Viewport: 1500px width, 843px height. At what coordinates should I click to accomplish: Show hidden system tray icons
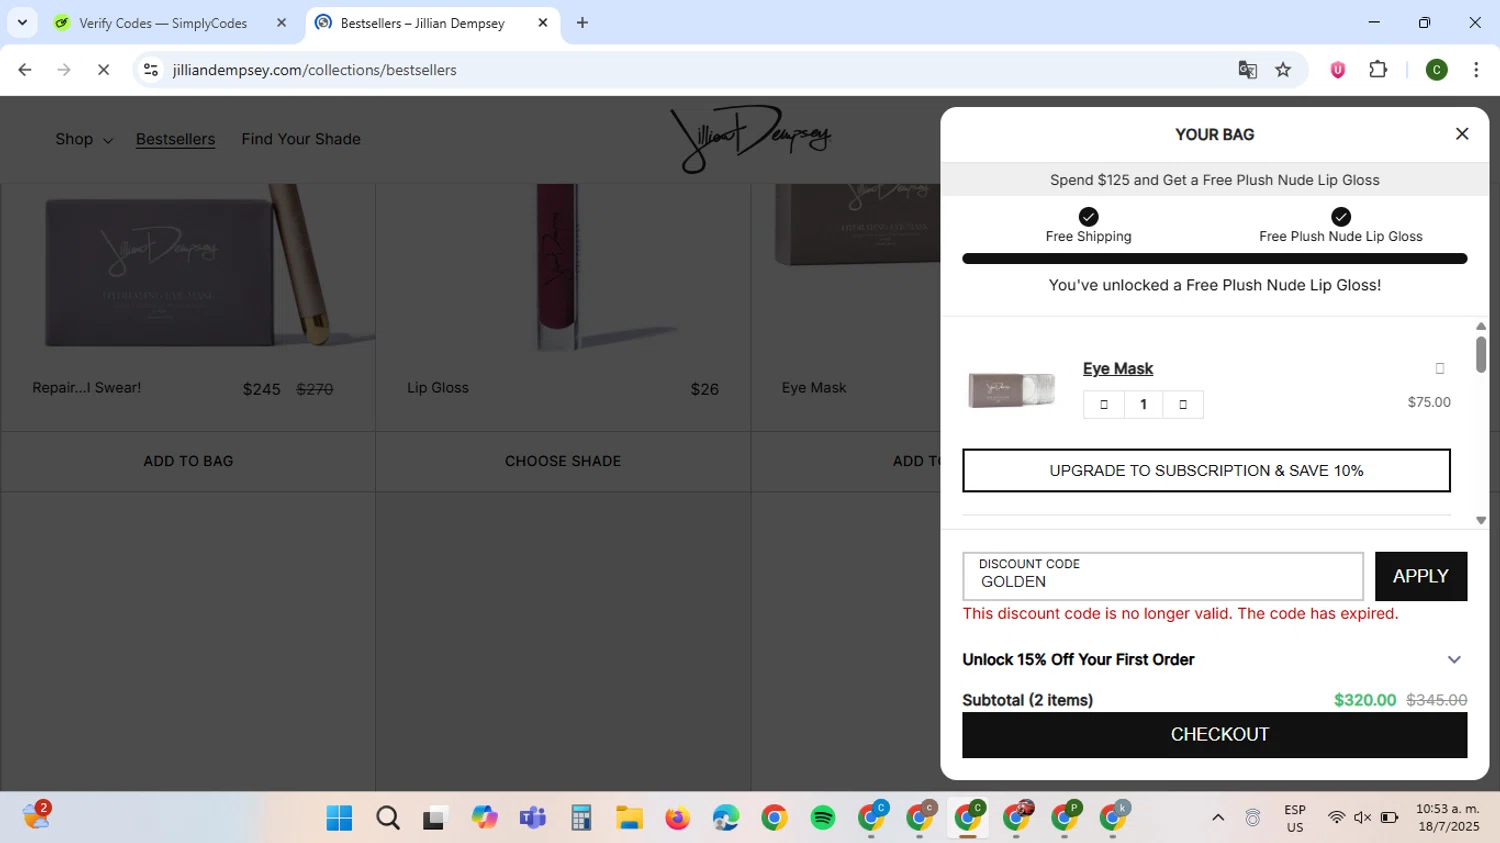pyautogui.click(x=1218, y=818)
